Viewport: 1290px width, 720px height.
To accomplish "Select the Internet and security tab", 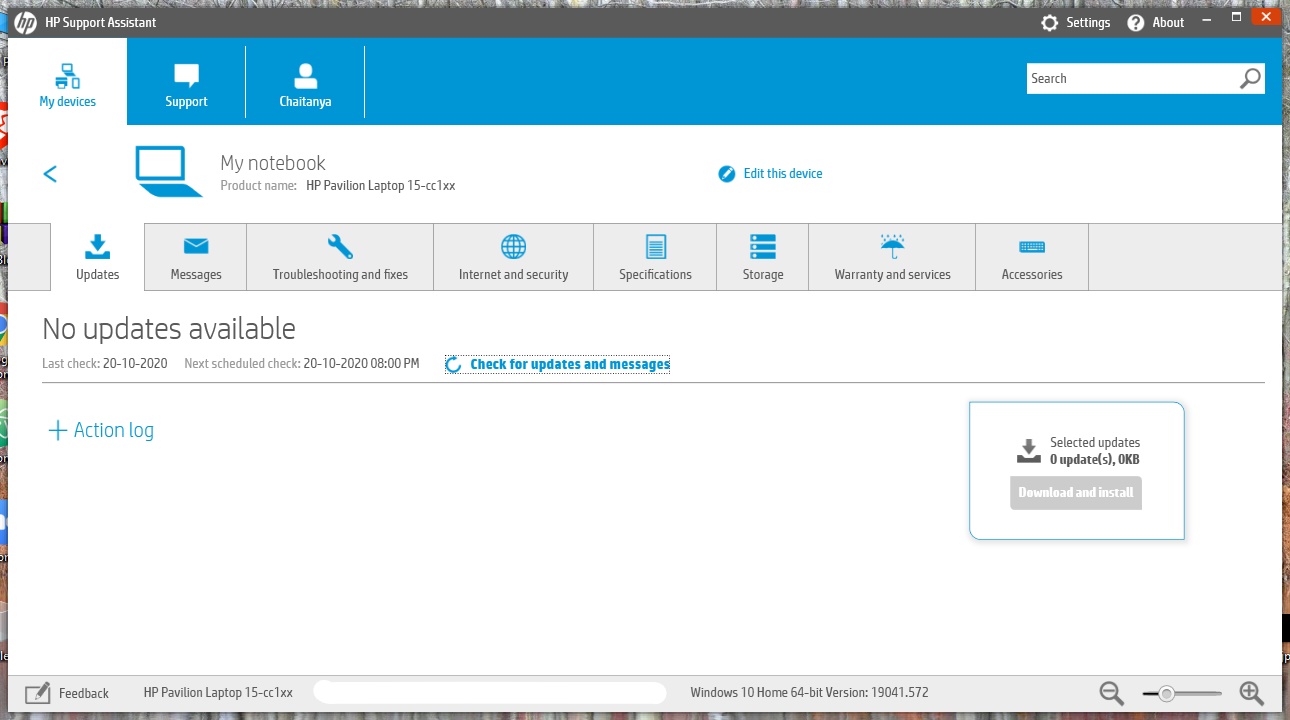I will [x=513, y=257].
